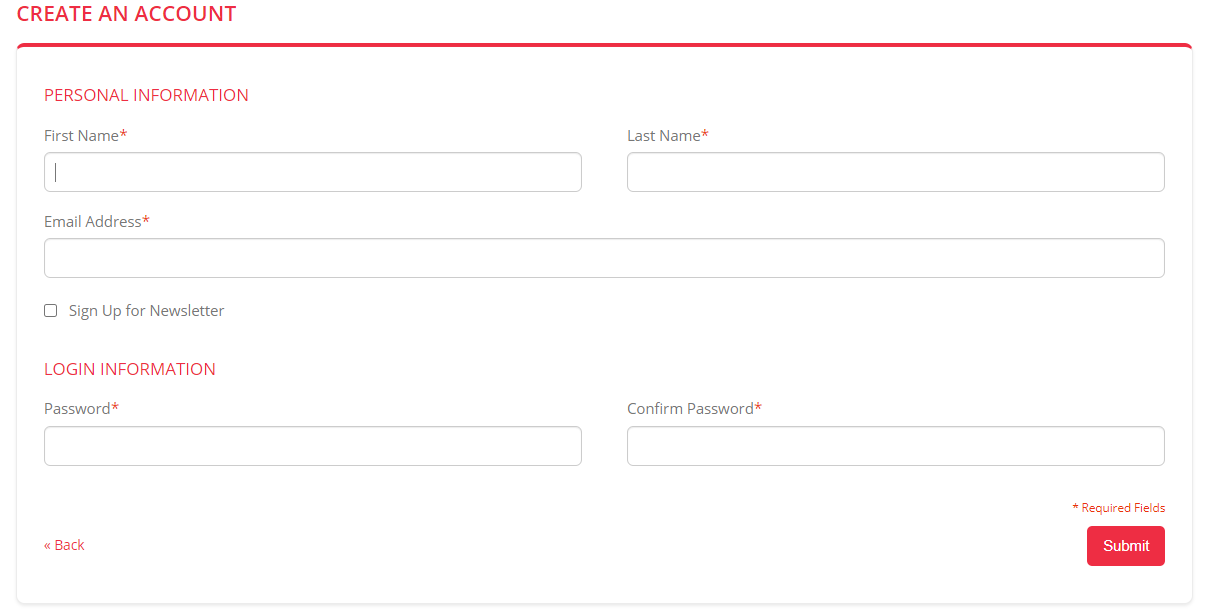Click the Create an Account page heading
This screenshot has width=1210, height=611.
click(127, 14)
